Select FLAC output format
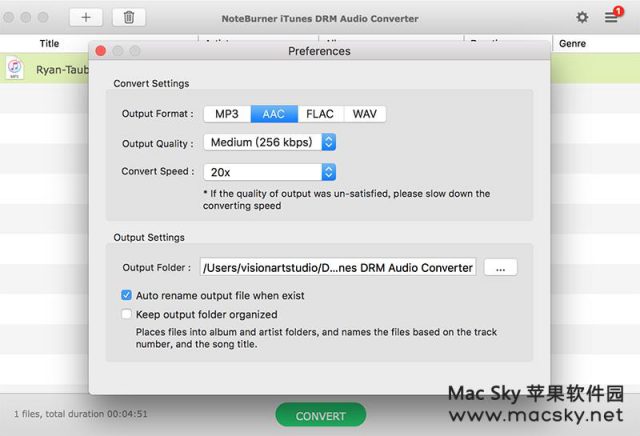This screenshot has width=640, height=436. [x=320, y=114]
